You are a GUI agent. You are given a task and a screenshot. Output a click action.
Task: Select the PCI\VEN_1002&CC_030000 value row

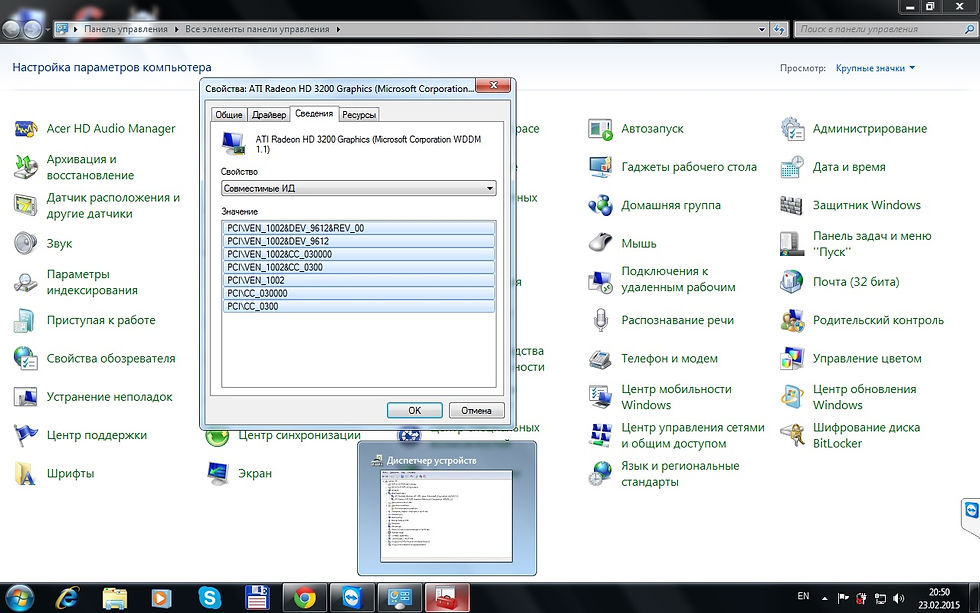click(x=359, y=254)
